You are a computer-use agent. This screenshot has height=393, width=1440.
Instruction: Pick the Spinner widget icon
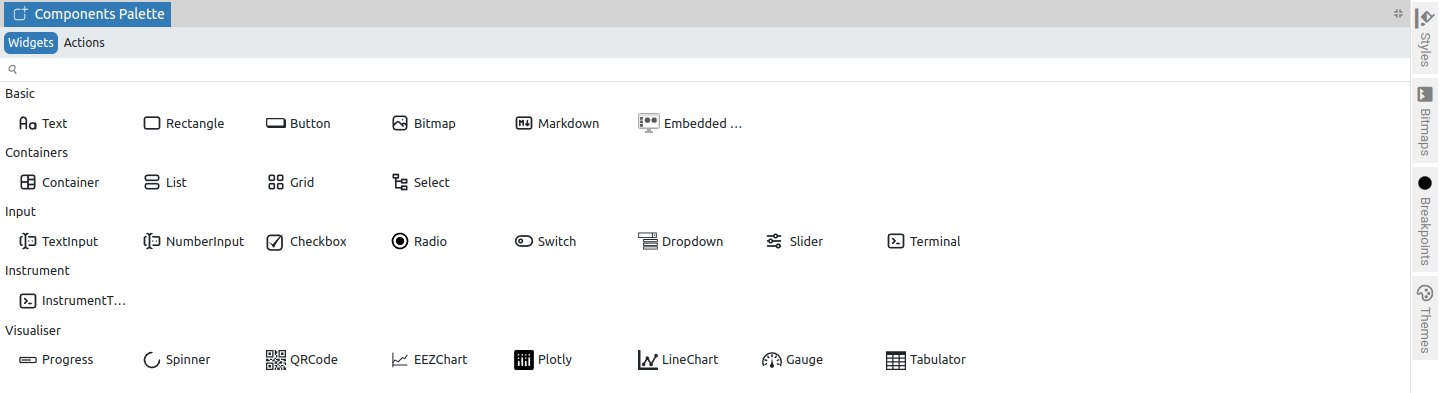(152, 360)
